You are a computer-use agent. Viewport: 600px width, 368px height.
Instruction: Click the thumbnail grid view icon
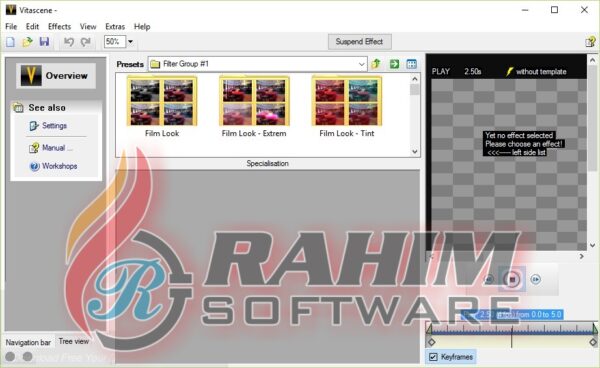(x=412, y=64)
